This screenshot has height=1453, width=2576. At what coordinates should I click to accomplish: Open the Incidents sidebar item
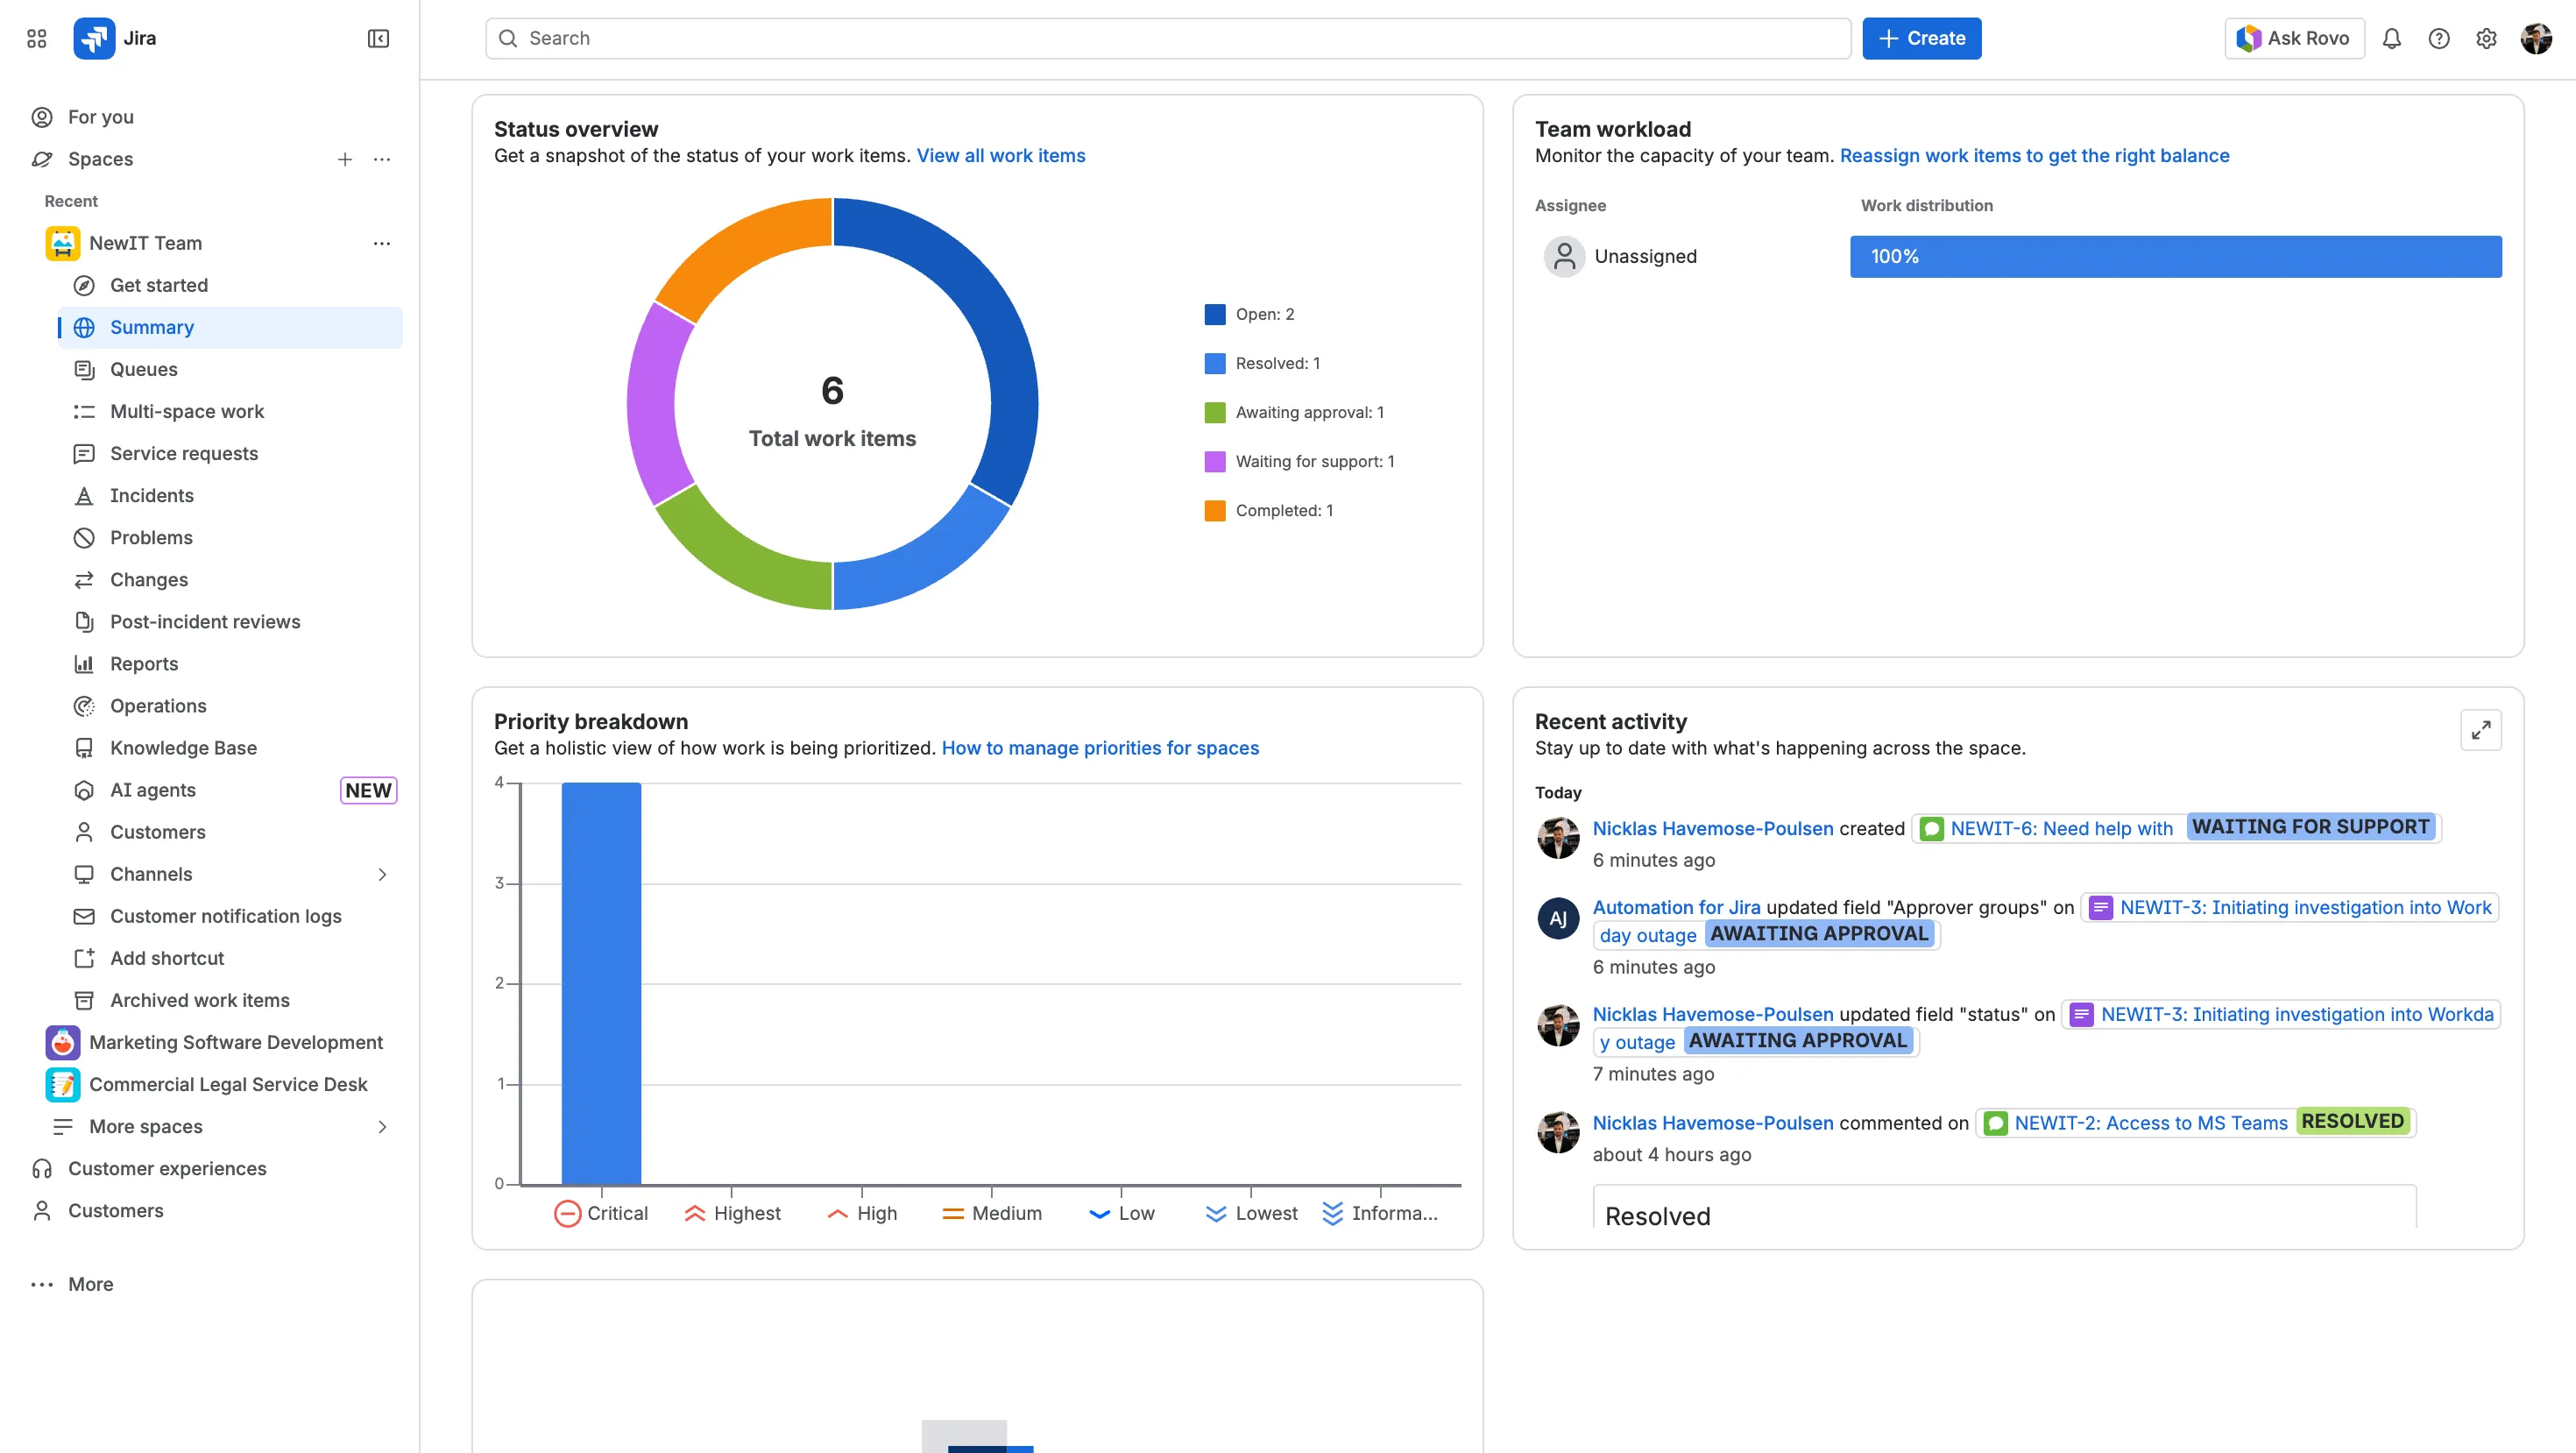click(x=151, y=495)
